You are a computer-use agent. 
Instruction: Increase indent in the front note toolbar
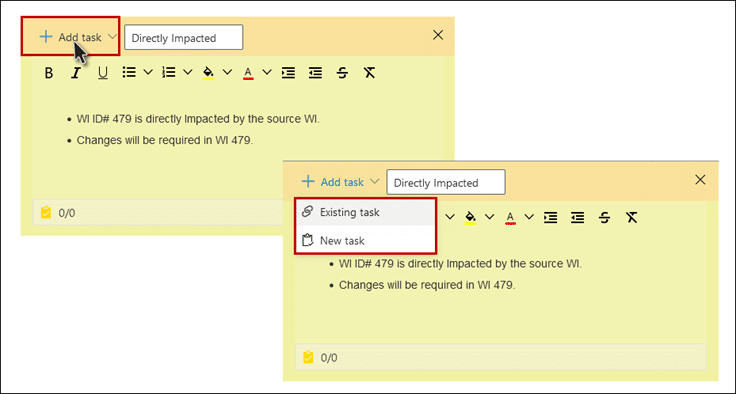[x=551, y=217]
